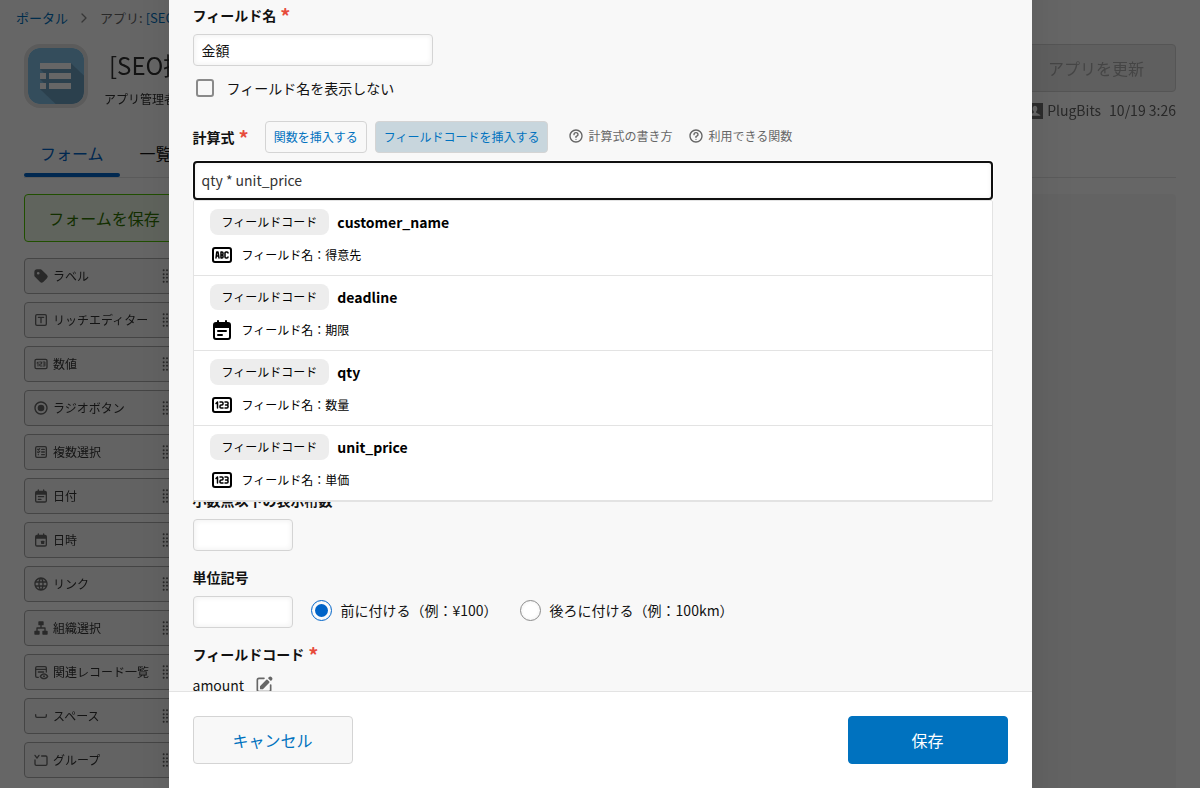This screenshot has height=788, width=1200.
Task: Click the ラベル tag icon in the sidebar
Action: click(41, 276)
